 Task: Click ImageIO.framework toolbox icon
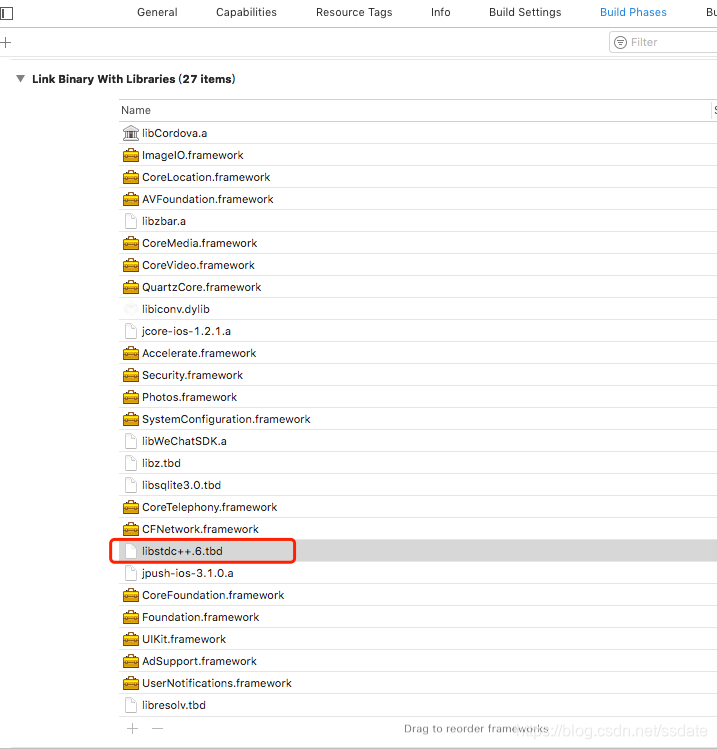(x=130, y=155)
